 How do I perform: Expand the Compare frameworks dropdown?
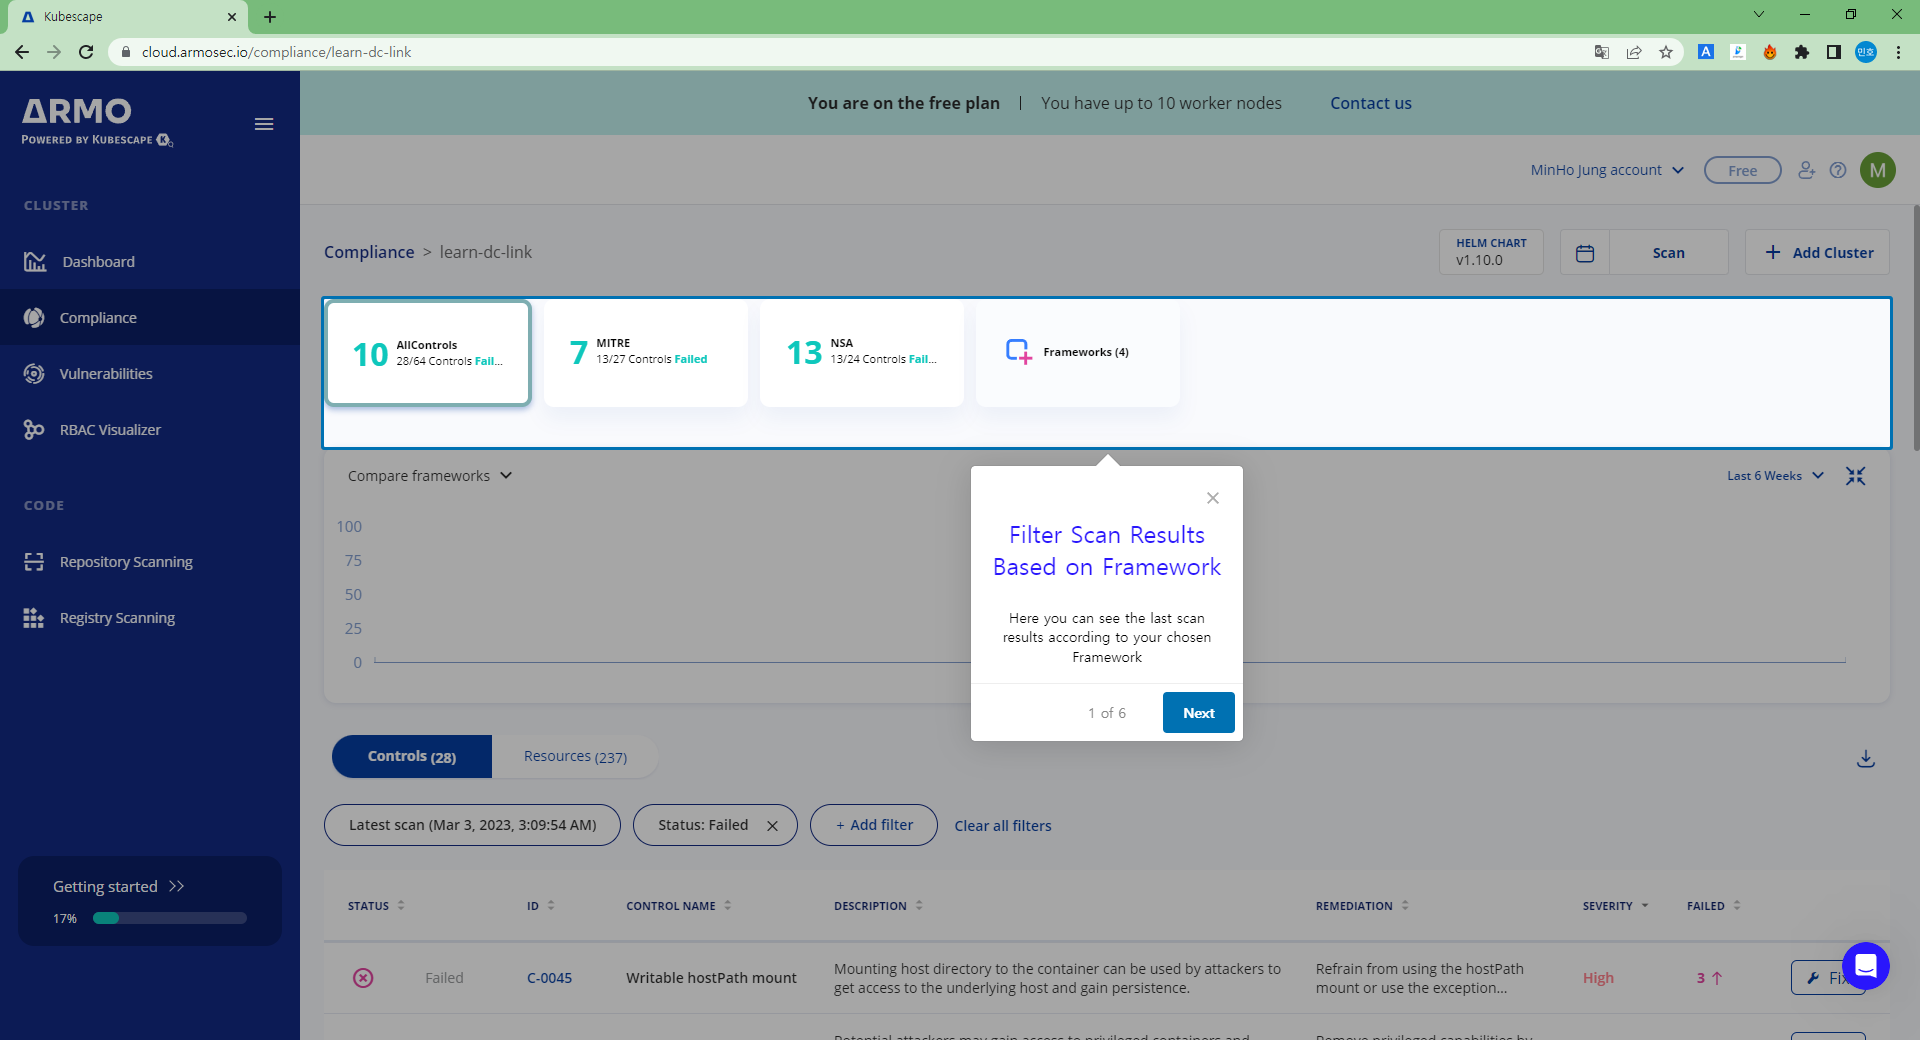(x=430, y=476)
